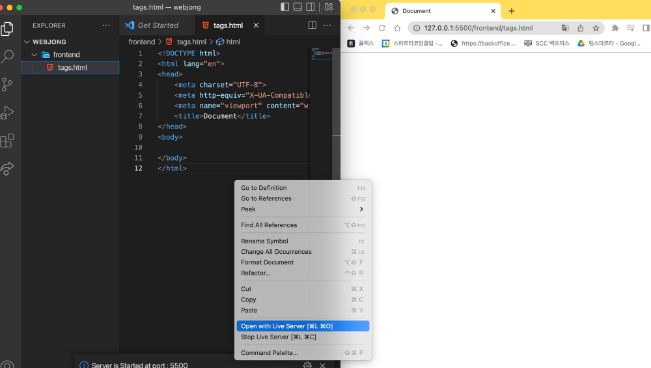651x368 pixels.
Task: Choose Format Document
Action: (303, 263)
